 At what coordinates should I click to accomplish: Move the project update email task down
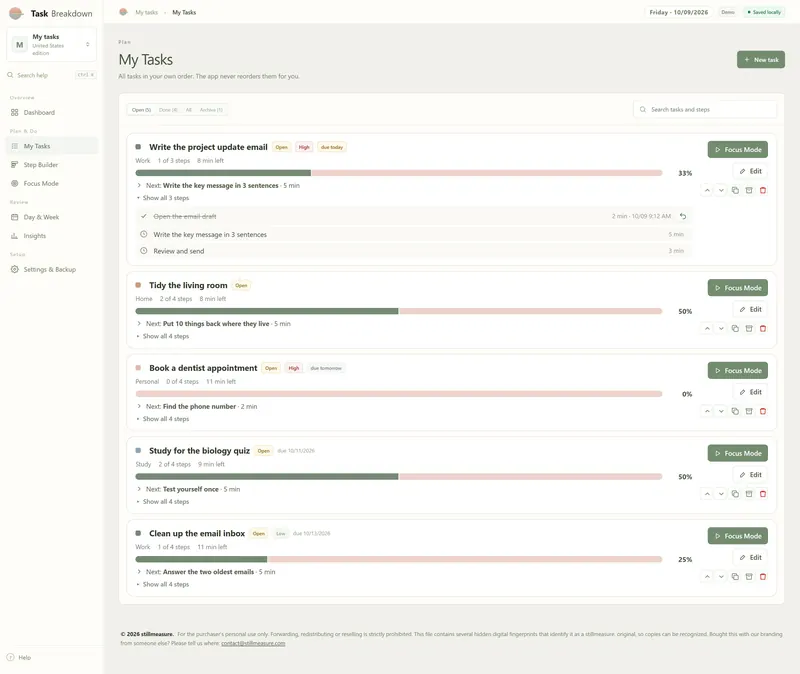pos(721,190)
